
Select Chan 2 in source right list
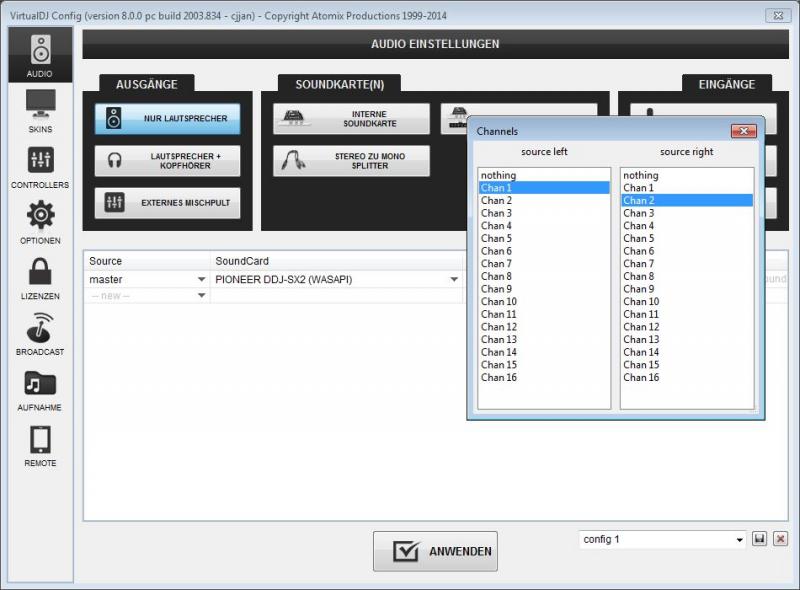[x=687, y=201]
